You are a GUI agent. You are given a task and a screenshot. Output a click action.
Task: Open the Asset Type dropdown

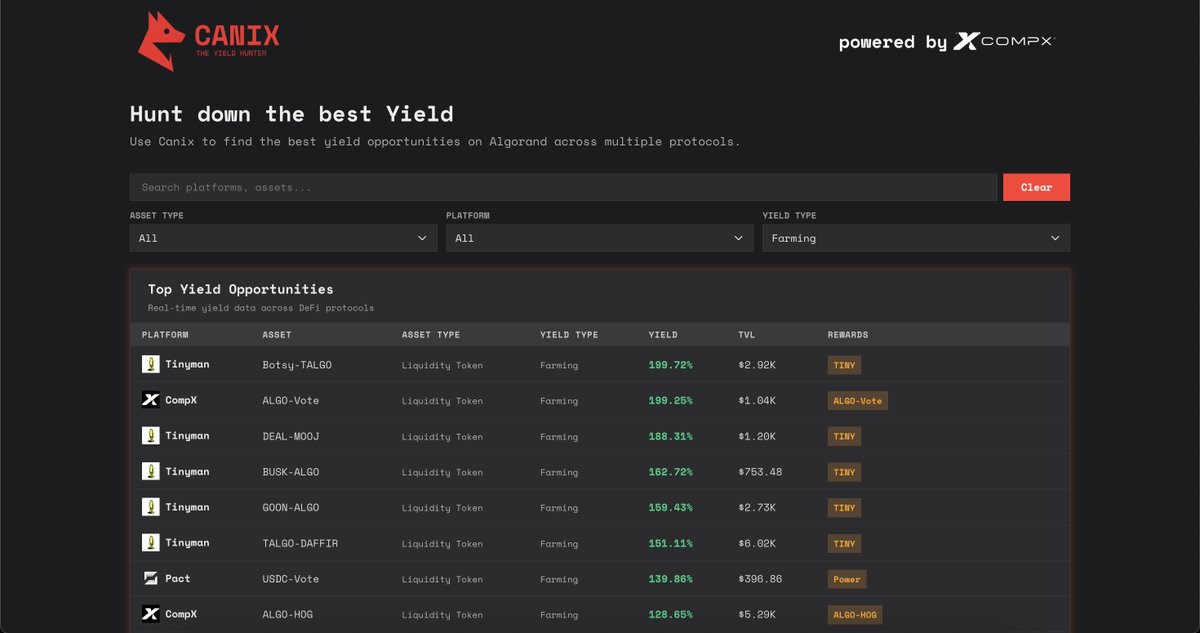tap(283, 238)
